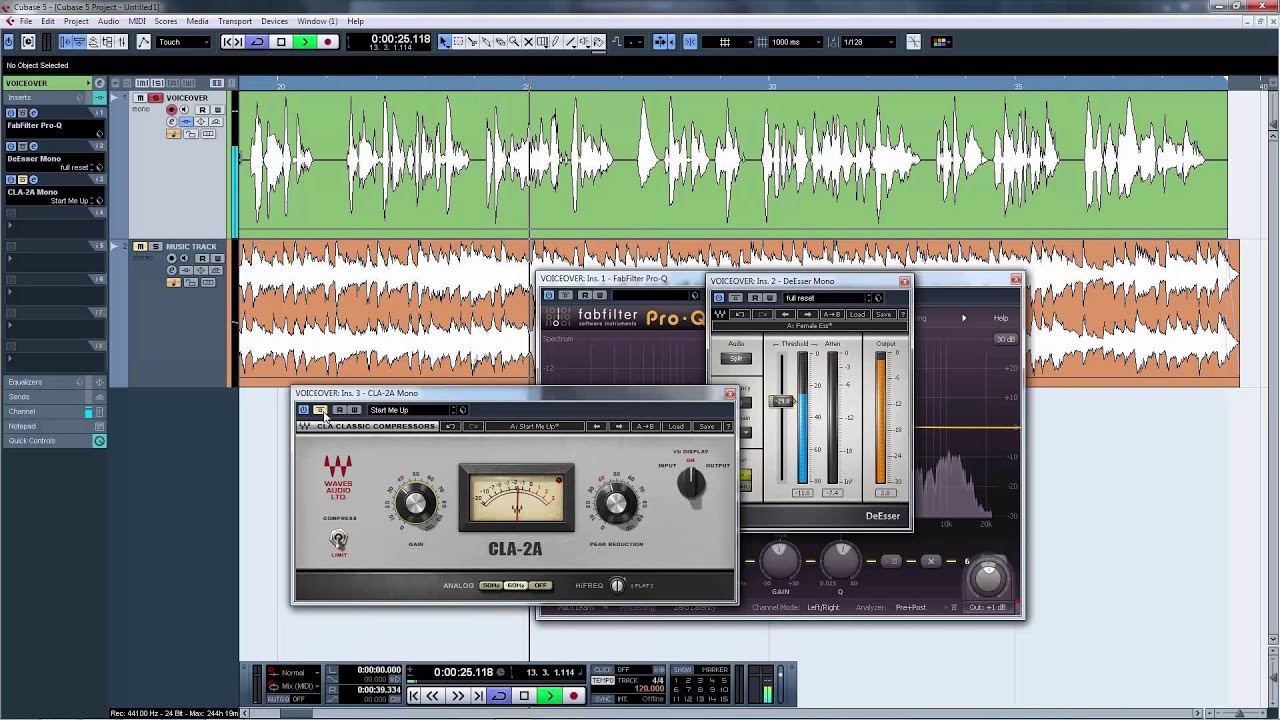Open the Devices menu
Screen dimensions: 1280x720
[274, 21]
